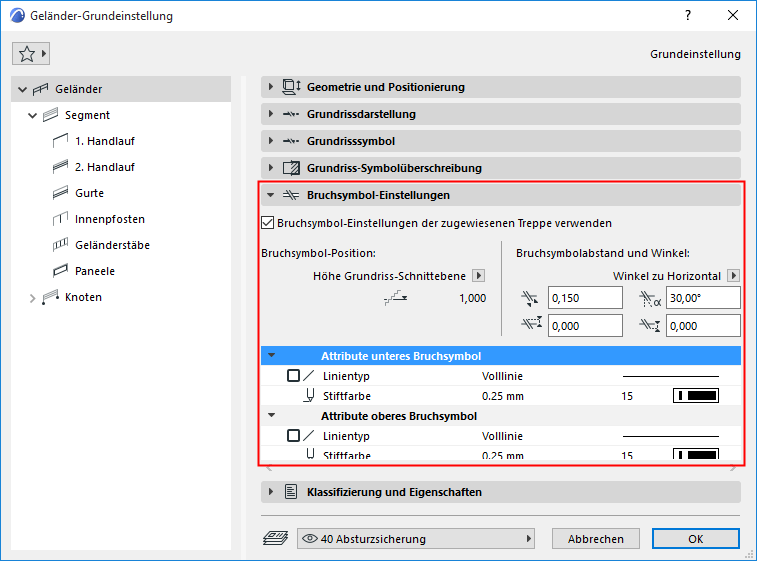Image resolution: width=757 pixels, height=561 pixels.
Task: Click the layer stack icon at bottom
Action: [x=273, y=539]
